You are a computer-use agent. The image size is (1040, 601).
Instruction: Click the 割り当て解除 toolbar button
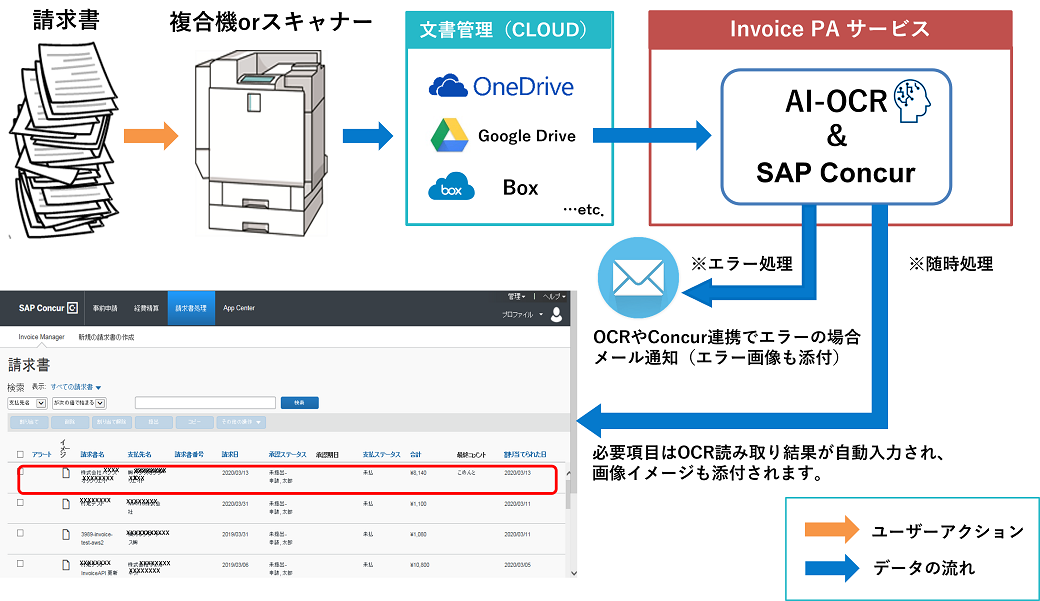pyautogui.click(x=111, y=422)
